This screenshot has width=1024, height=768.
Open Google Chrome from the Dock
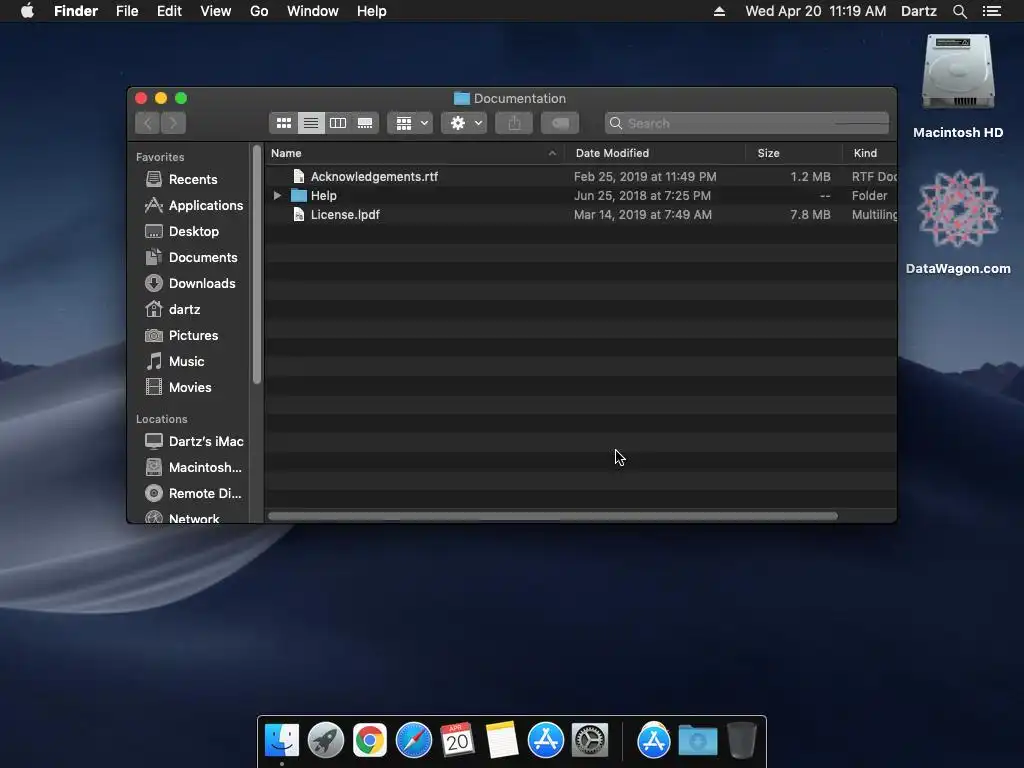pyautogui.click(x=370, y=740)
